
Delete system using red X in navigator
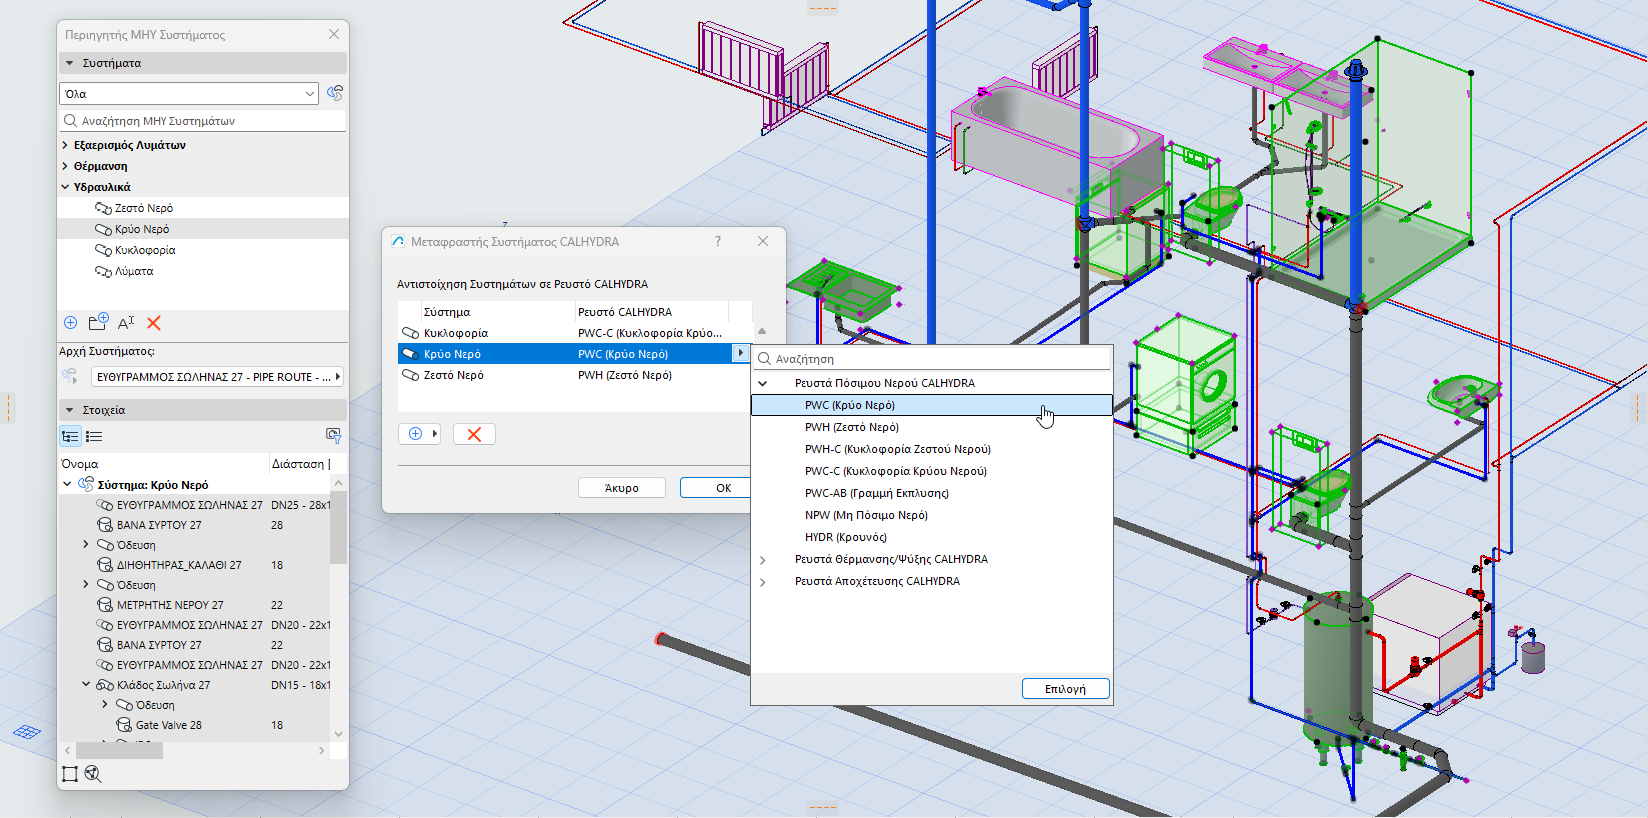154,323
